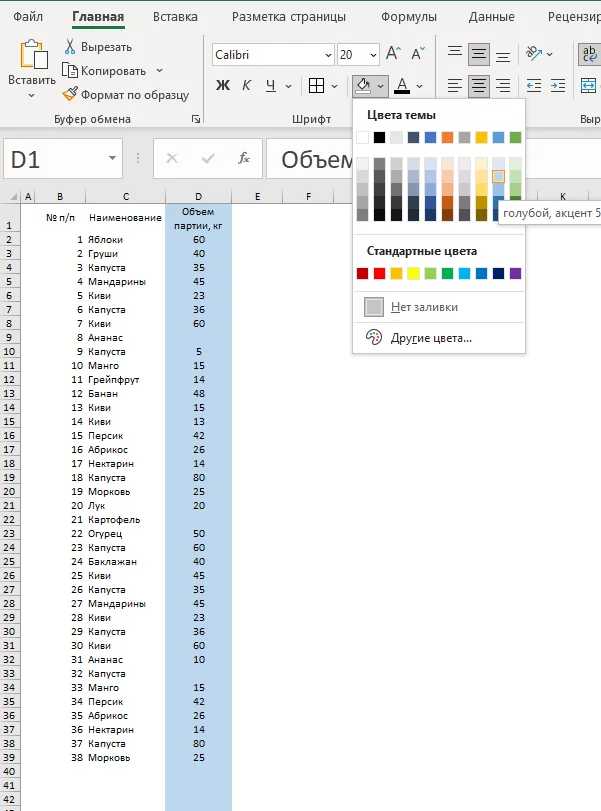The width and height of the screenshot is (601, 811).
Task: Choose Нет заливки option
Action: click(x=439, y=307)
